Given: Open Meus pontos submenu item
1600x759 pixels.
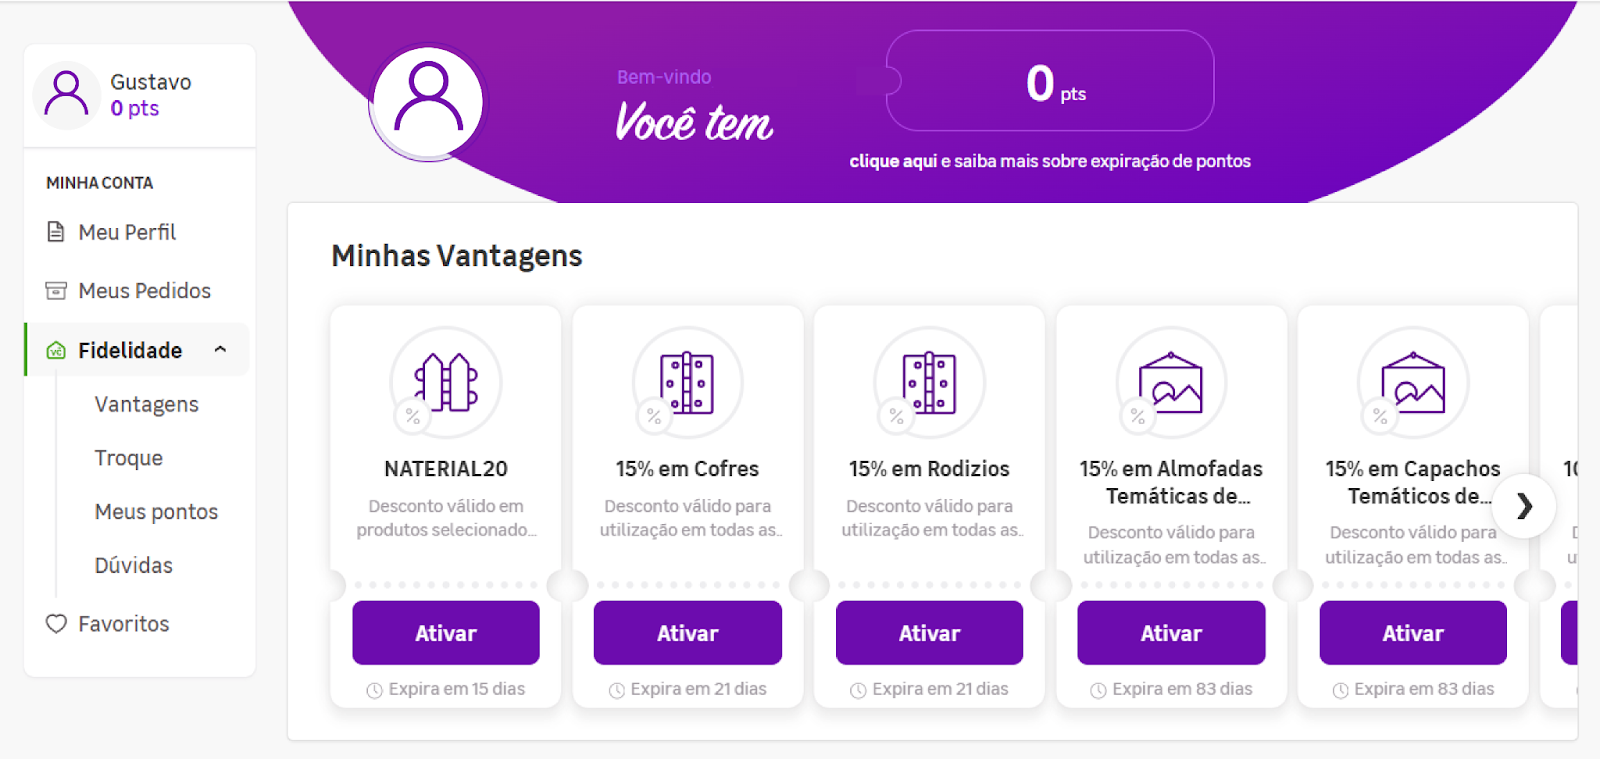Looking at the screenshot, I should [156, 512].
